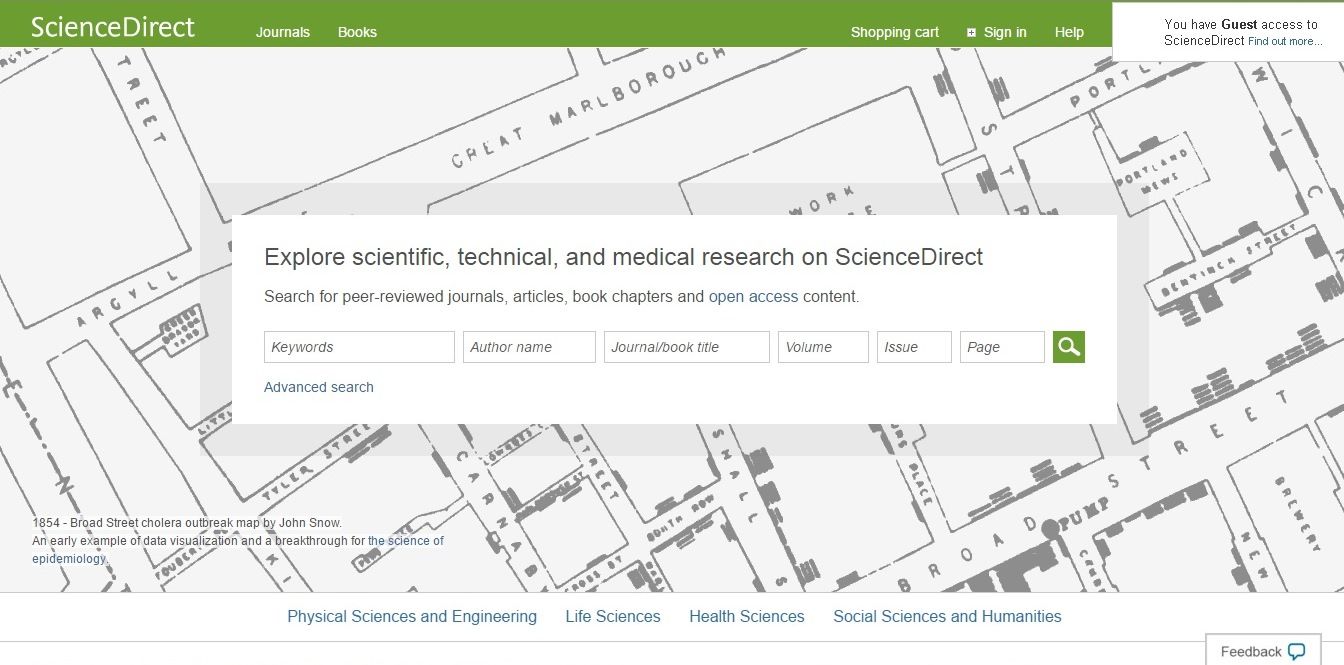Click into the Volume field
The height and width of the screenshot is (665, 1344).
(x=823, y=347)
